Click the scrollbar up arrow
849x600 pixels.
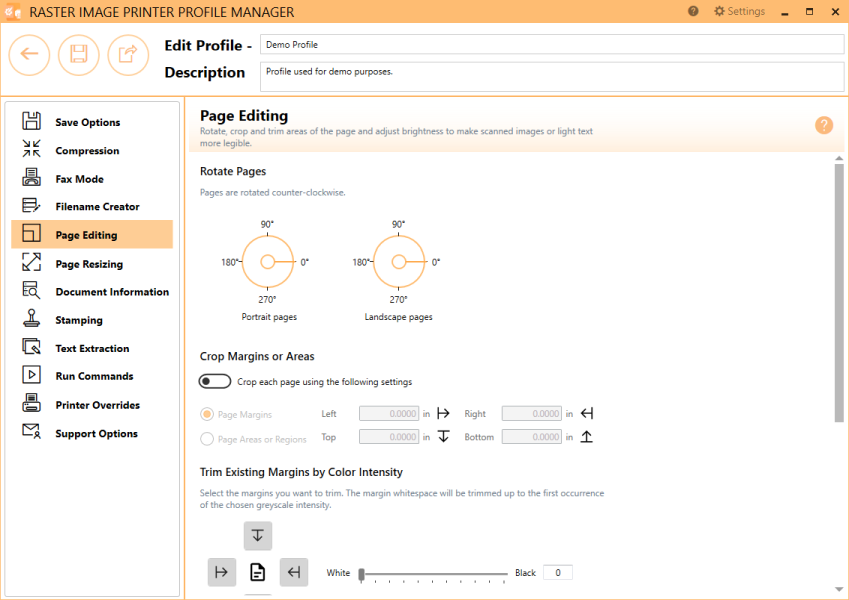point(839,159)
